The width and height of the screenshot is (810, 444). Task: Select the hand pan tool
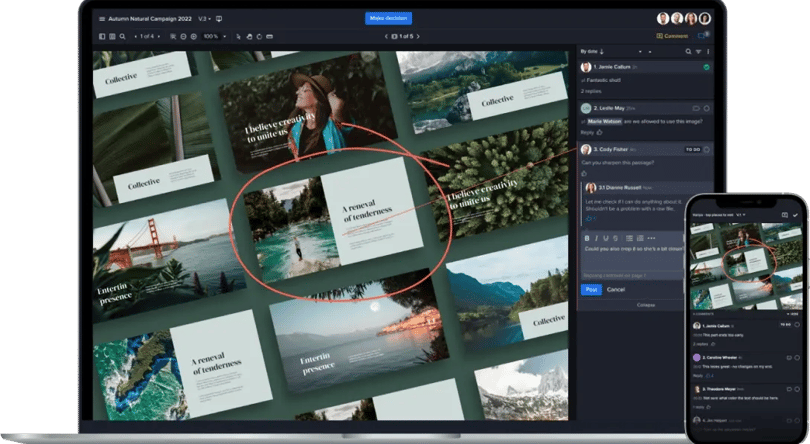tap(249, 36)
